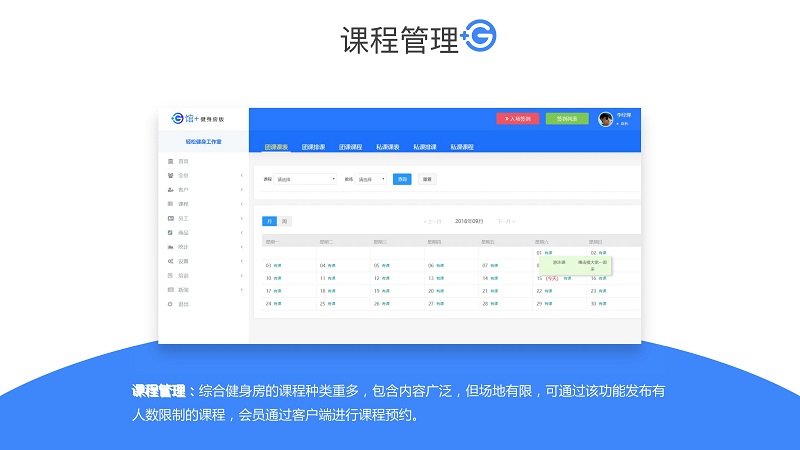
Task: Go to previous month via 上一月
Action: pos(433,221)
